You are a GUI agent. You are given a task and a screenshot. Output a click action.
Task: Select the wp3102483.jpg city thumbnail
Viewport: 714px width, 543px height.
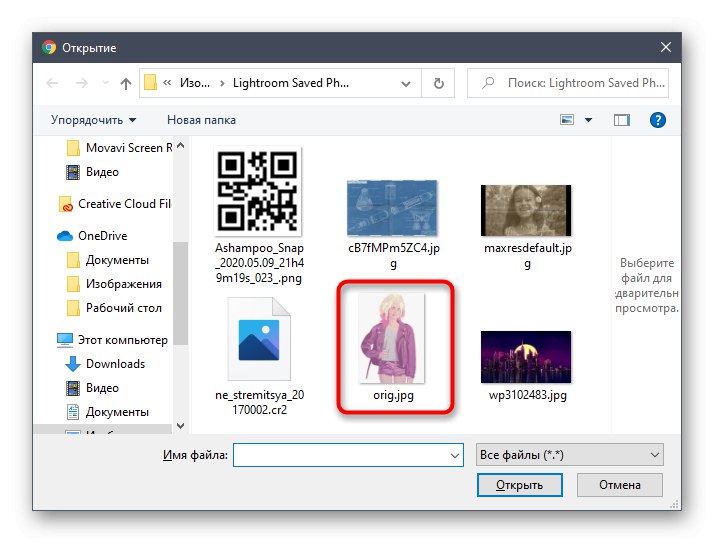526,357
